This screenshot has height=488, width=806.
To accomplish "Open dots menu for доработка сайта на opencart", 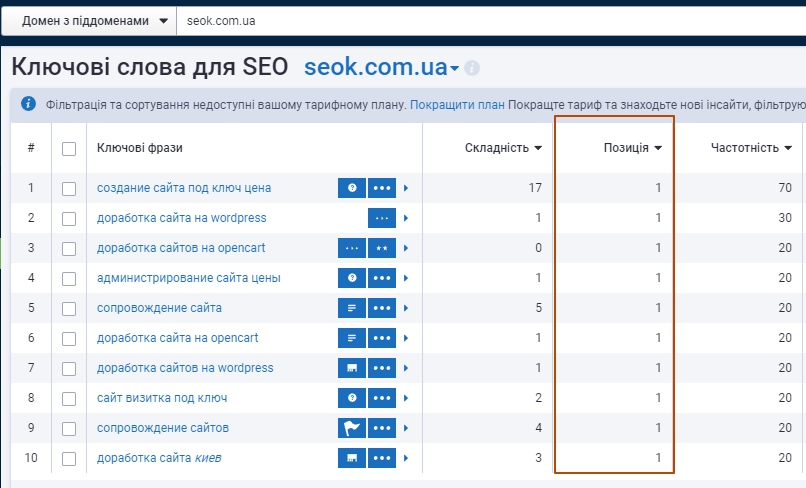I will click(x=382, y=338).
